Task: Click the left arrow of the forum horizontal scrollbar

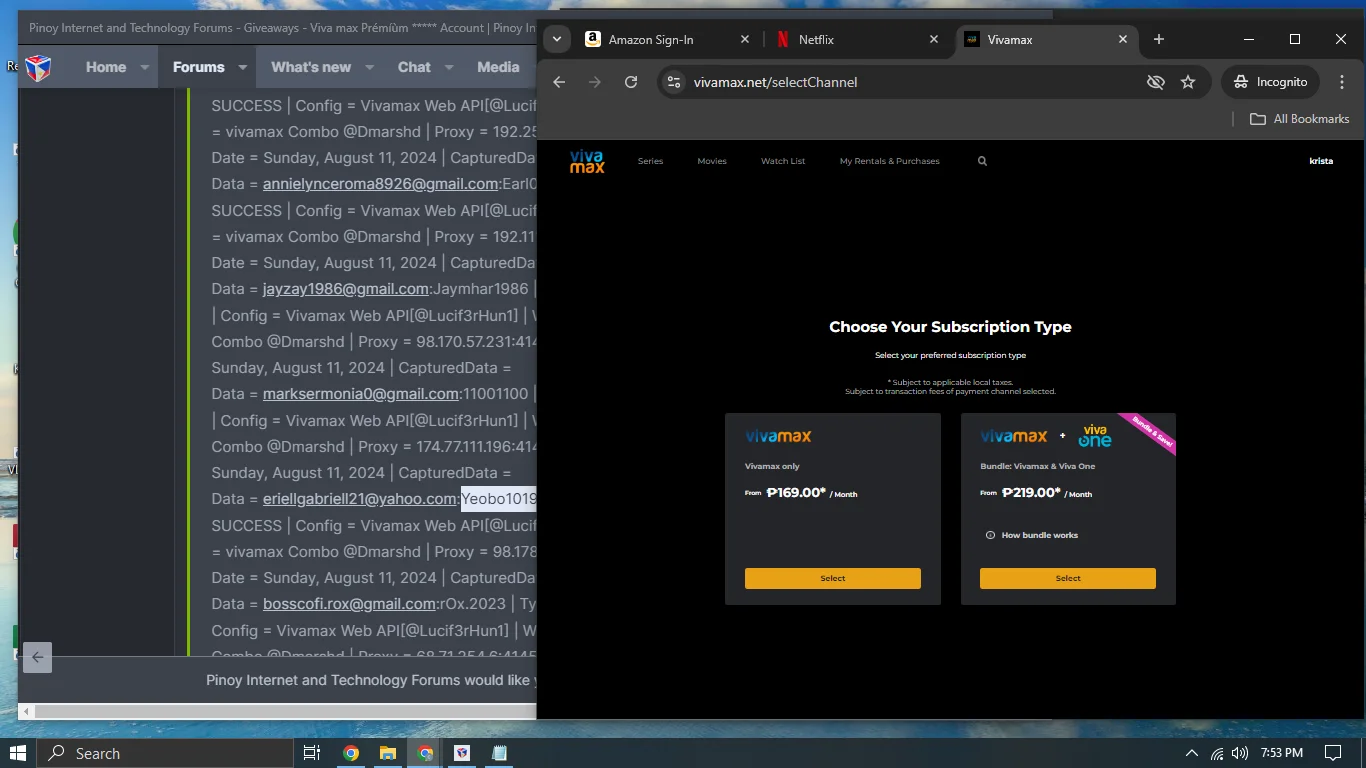Action: click(x=27, y=711)
